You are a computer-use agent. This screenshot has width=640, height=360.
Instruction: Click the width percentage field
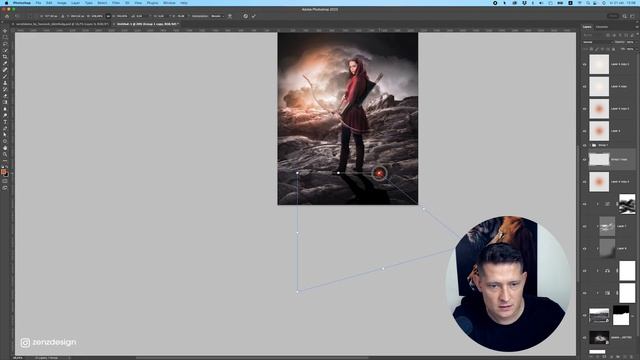pos(97,16)
